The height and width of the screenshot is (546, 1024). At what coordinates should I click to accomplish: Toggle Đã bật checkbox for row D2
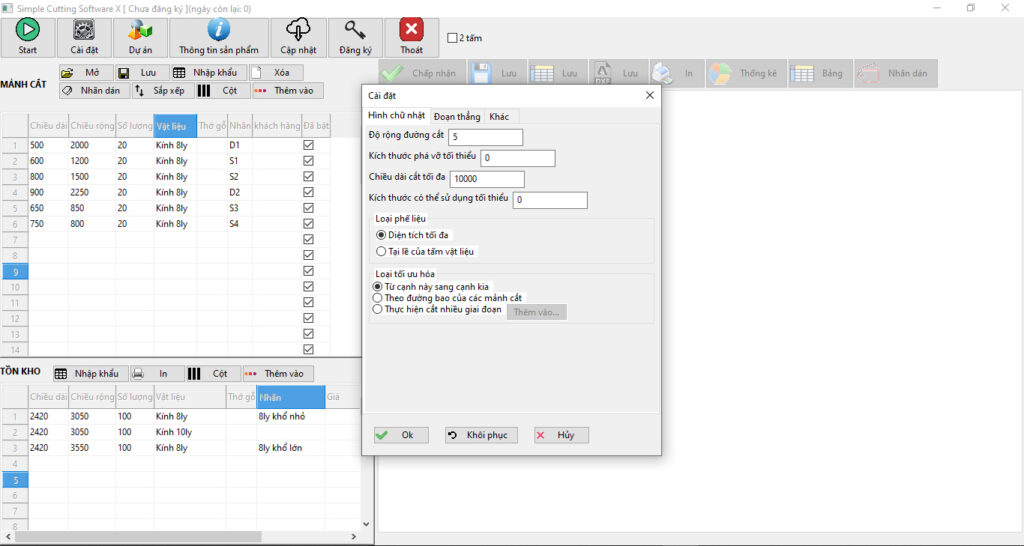click(308, 192)
